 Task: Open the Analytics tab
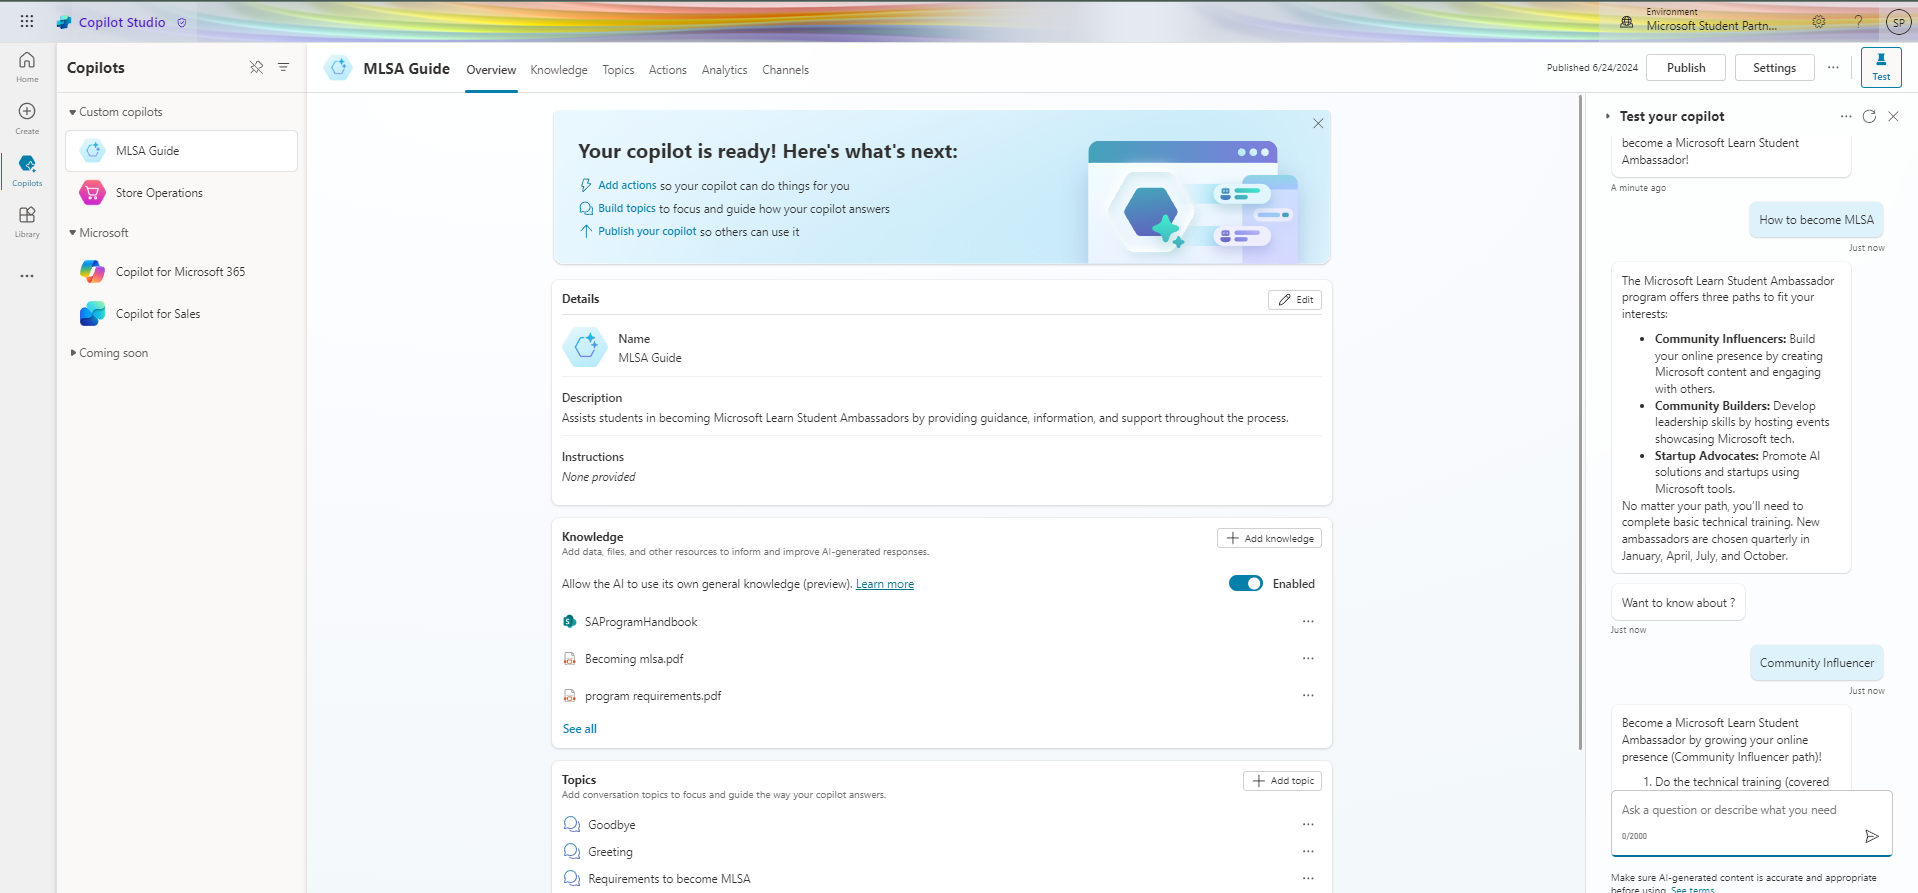pyautogui.click(x=724, y=70)
